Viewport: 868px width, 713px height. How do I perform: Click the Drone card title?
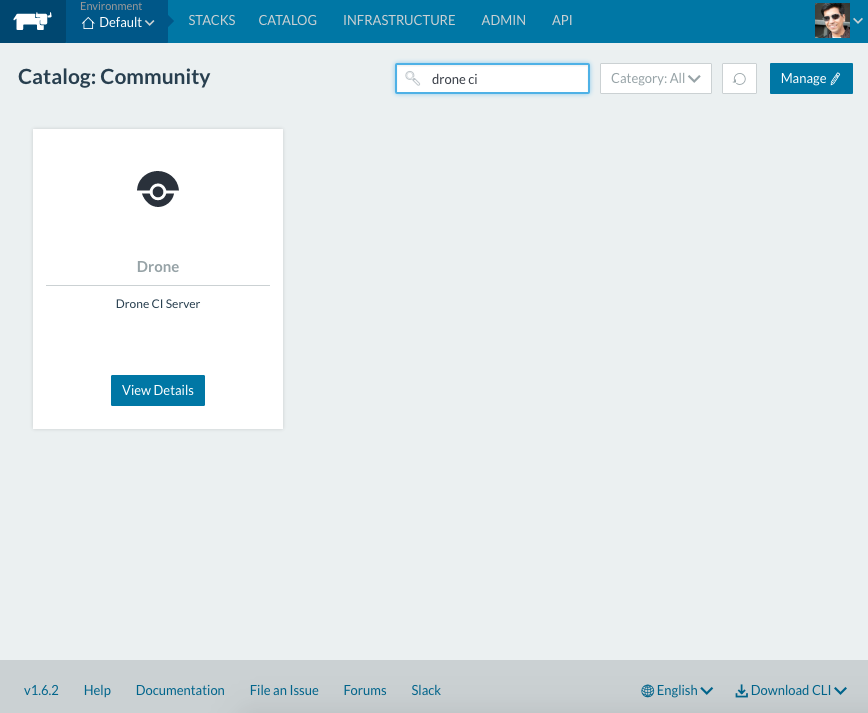click(158, 267)
